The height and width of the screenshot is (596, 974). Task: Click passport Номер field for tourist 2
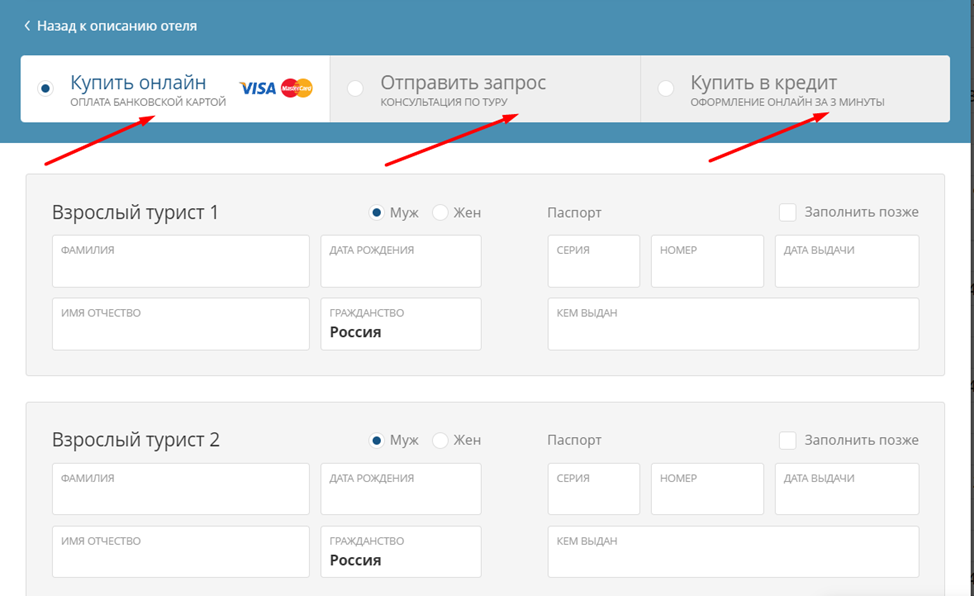[707, 490]
